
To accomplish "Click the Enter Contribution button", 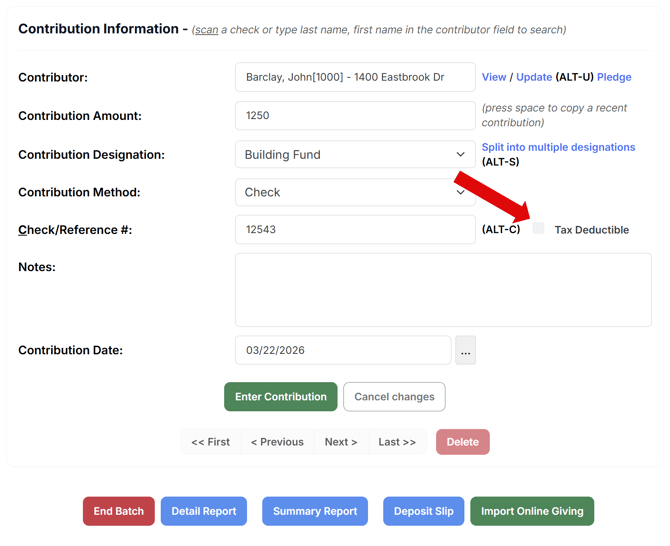I will (280, 397).
